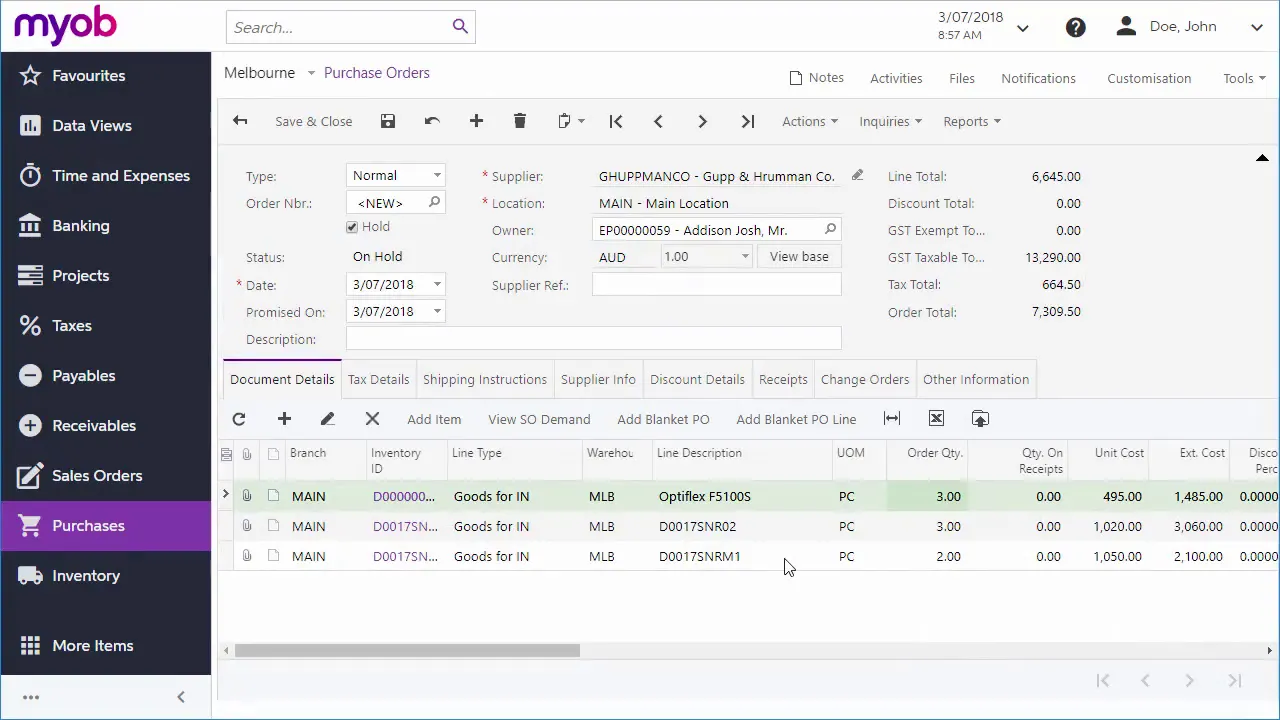Screen dimensions: 1280x720
Task: Click the View SO Demand button
Action: tap(539, 419)
